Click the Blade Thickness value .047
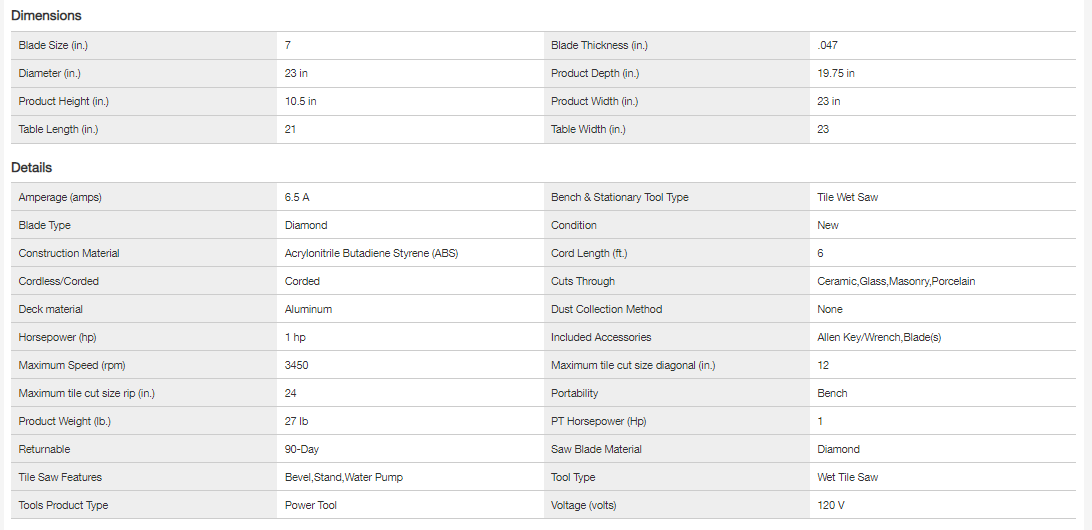The height and width of the screenshot is (530, 1092). [827, 45]
